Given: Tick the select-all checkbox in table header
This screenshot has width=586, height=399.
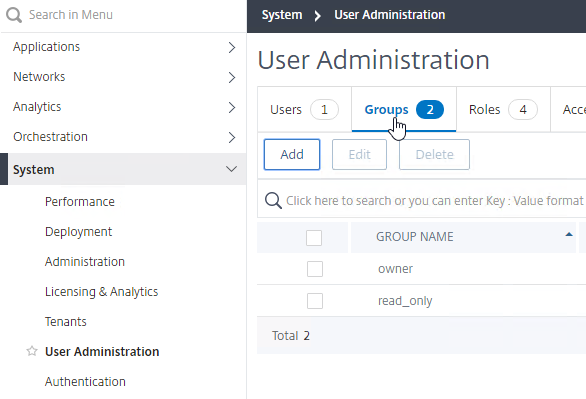Looking at the screenshot, I should (314, 238).
